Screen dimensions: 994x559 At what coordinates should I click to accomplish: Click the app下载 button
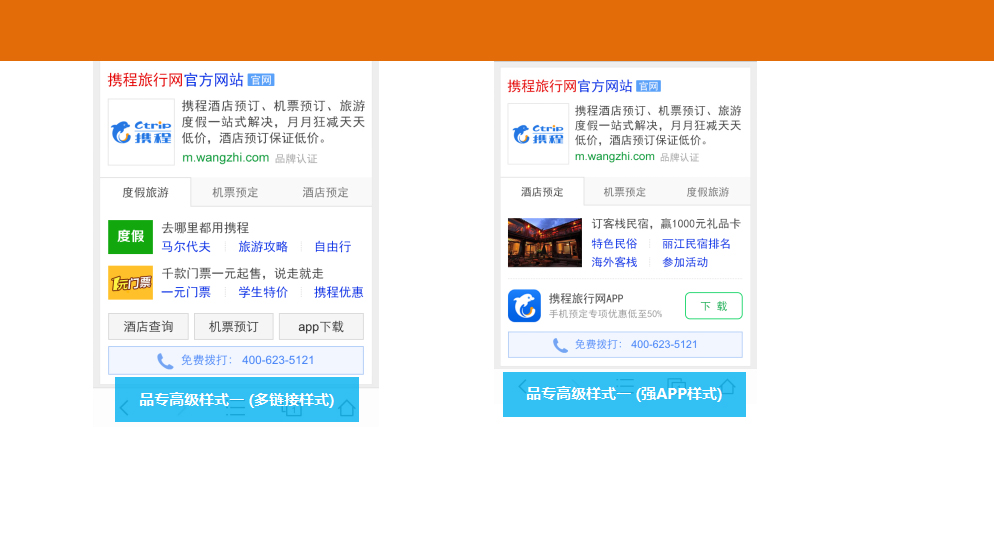click(321, 326)
